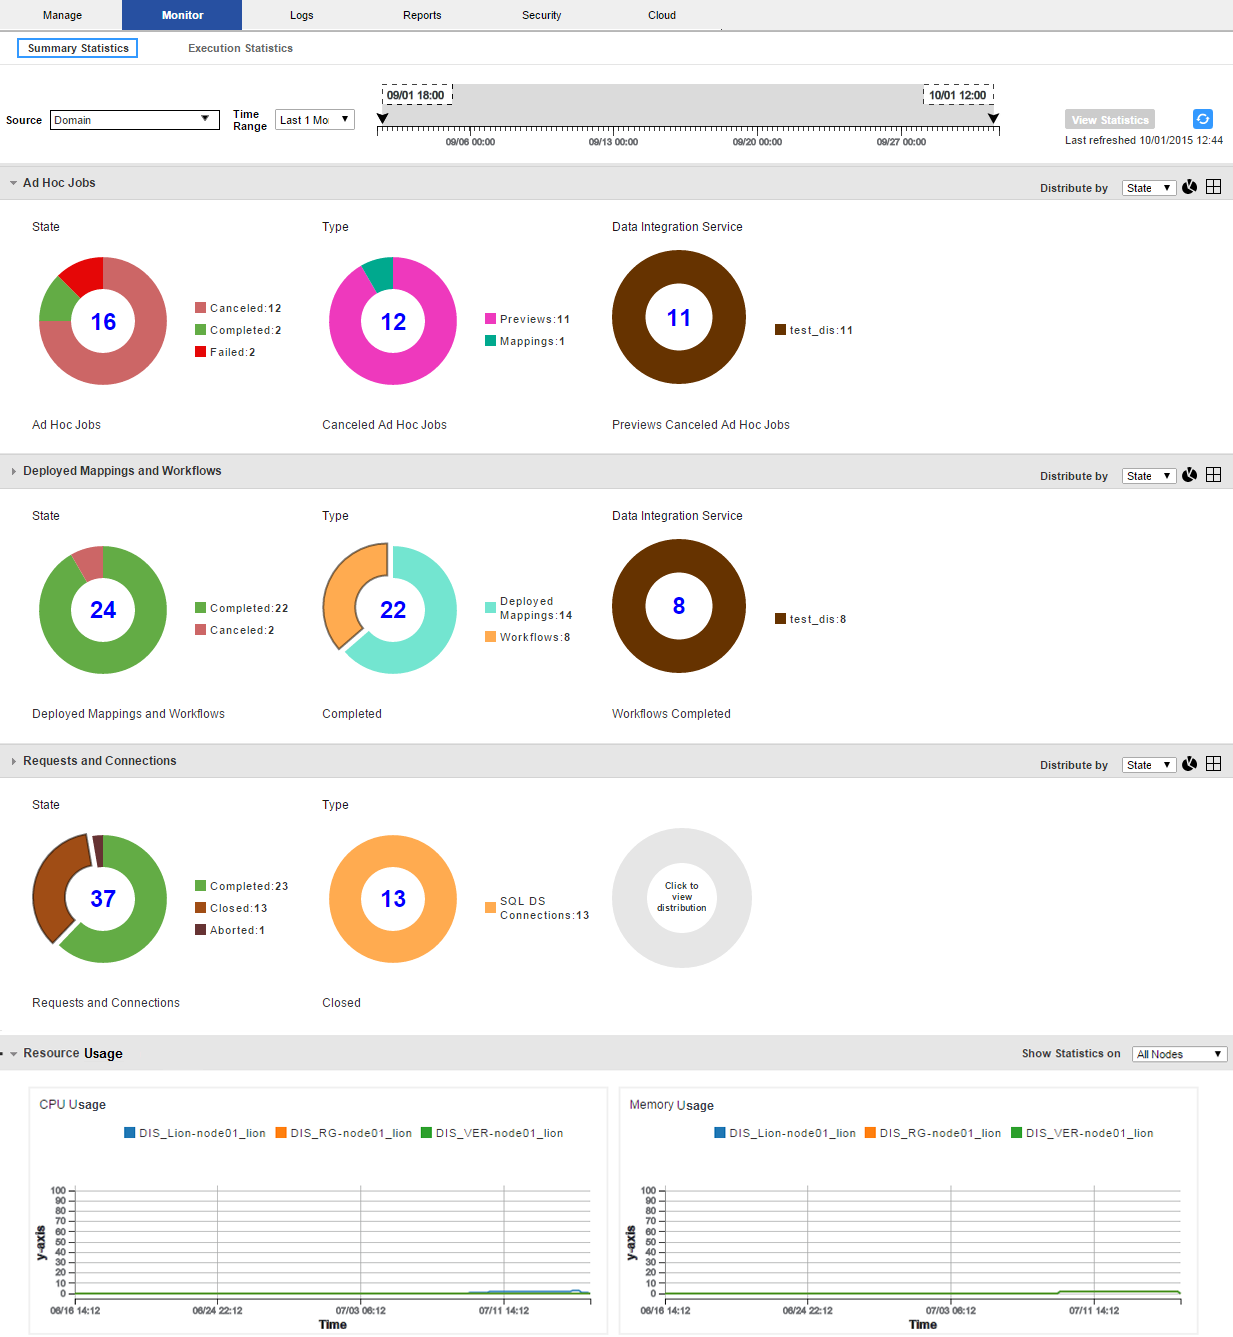Select chart view for Requests and Connections

[x=1189, y=764]
